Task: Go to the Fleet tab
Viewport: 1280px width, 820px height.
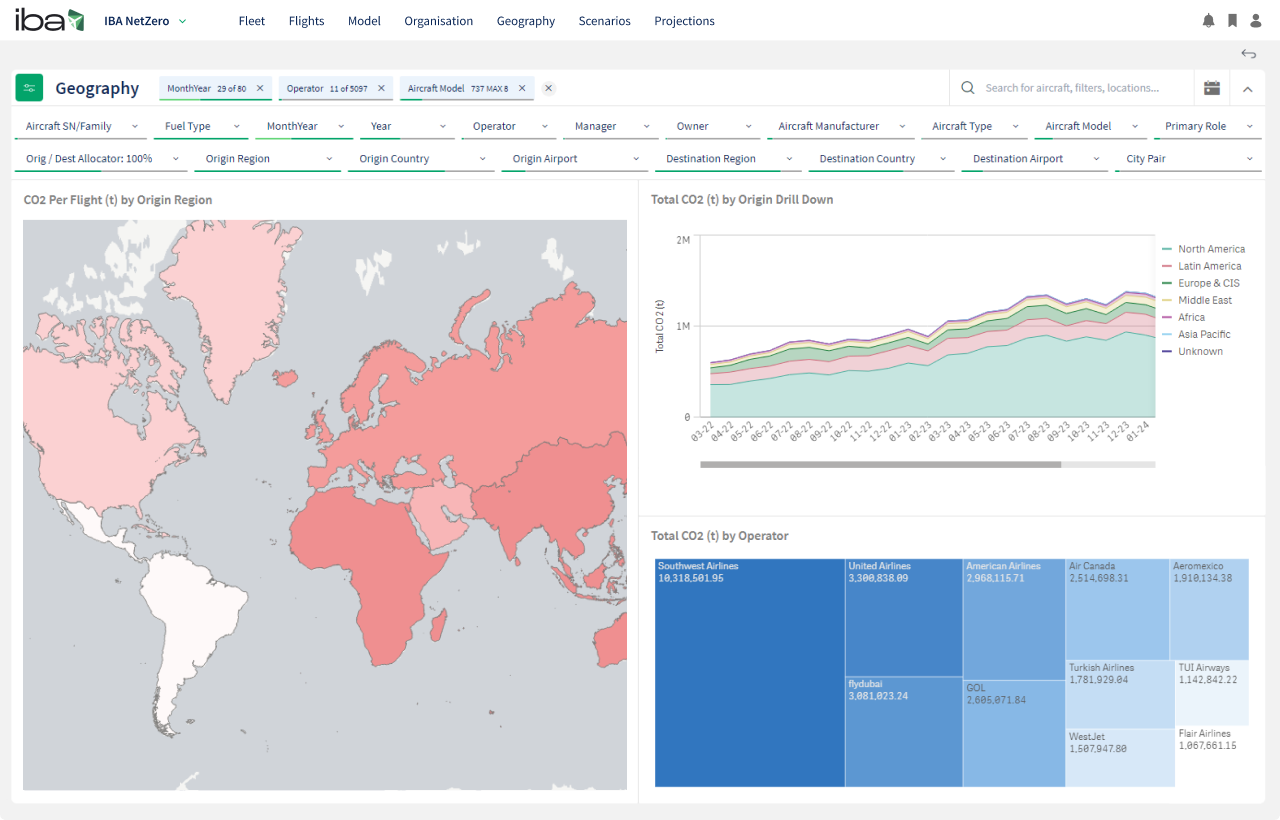Action: (x=252, y=21)
